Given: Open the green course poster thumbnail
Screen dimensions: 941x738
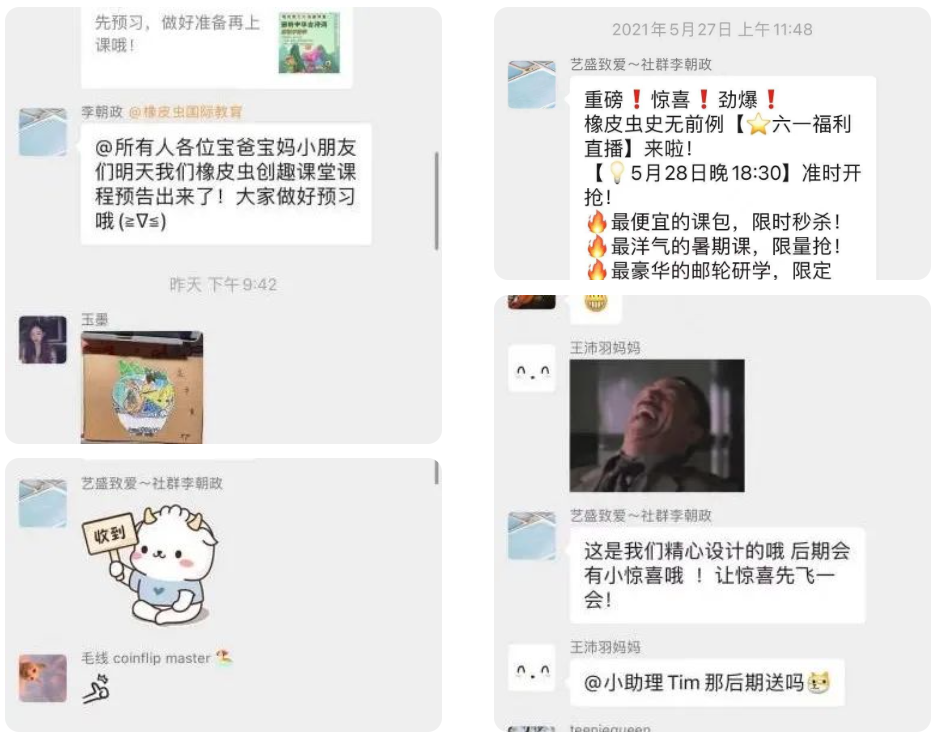Looking at the screenshot, I should [x=309, y=43].
